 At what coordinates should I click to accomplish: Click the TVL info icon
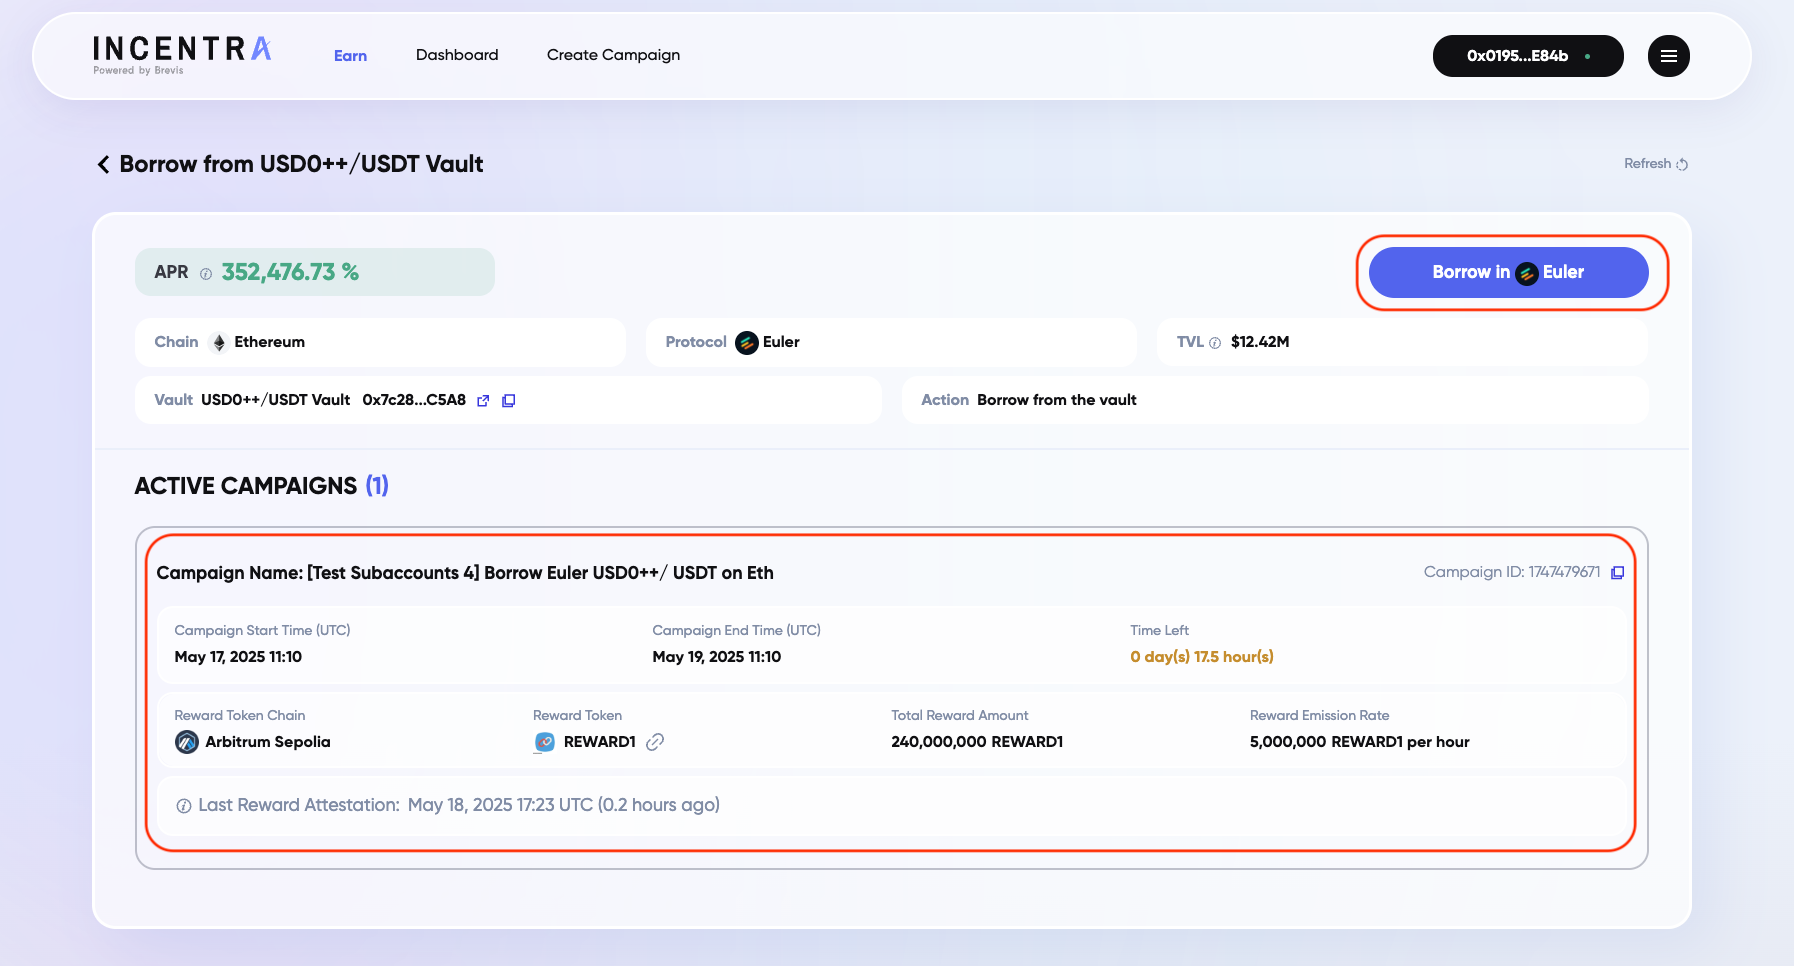[x=1215, y=343]
